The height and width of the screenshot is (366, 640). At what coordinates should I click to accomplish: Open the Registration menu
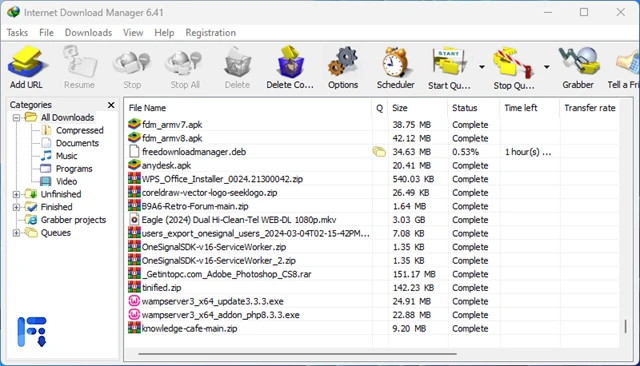pyautogui.click(x=211, y=33)
